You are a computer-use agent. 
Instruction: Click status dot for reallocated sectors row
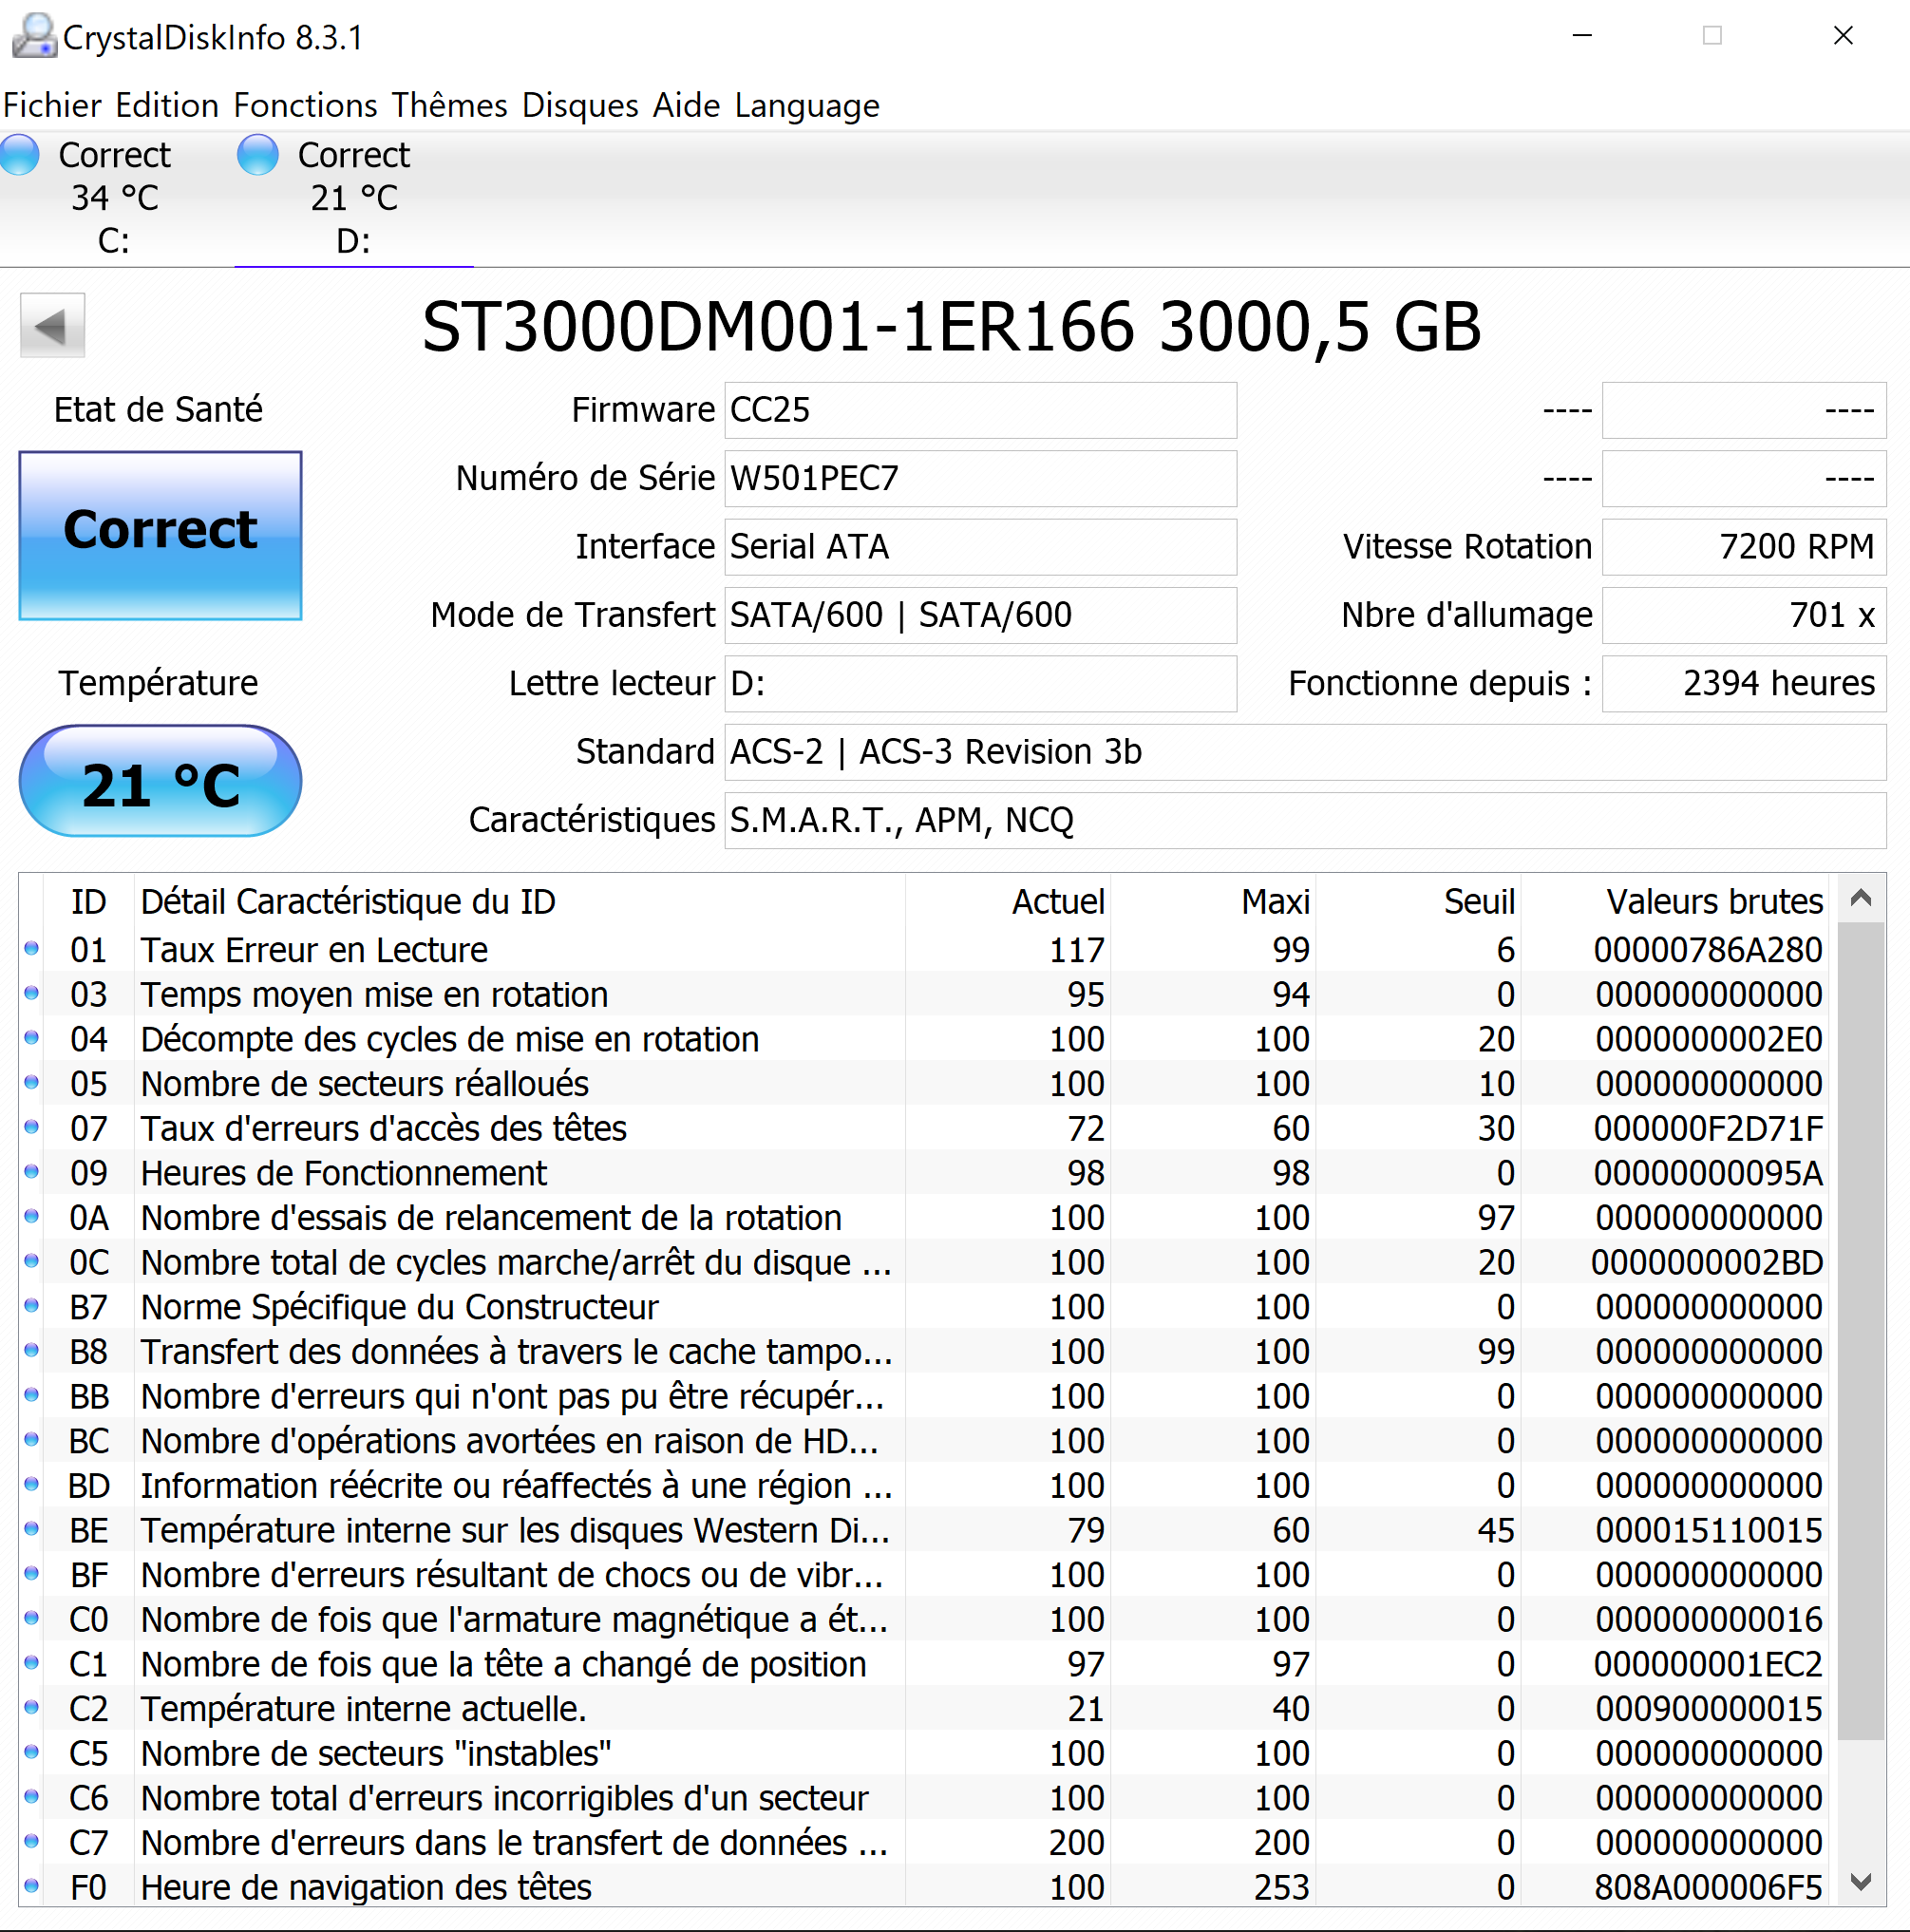31,1082
